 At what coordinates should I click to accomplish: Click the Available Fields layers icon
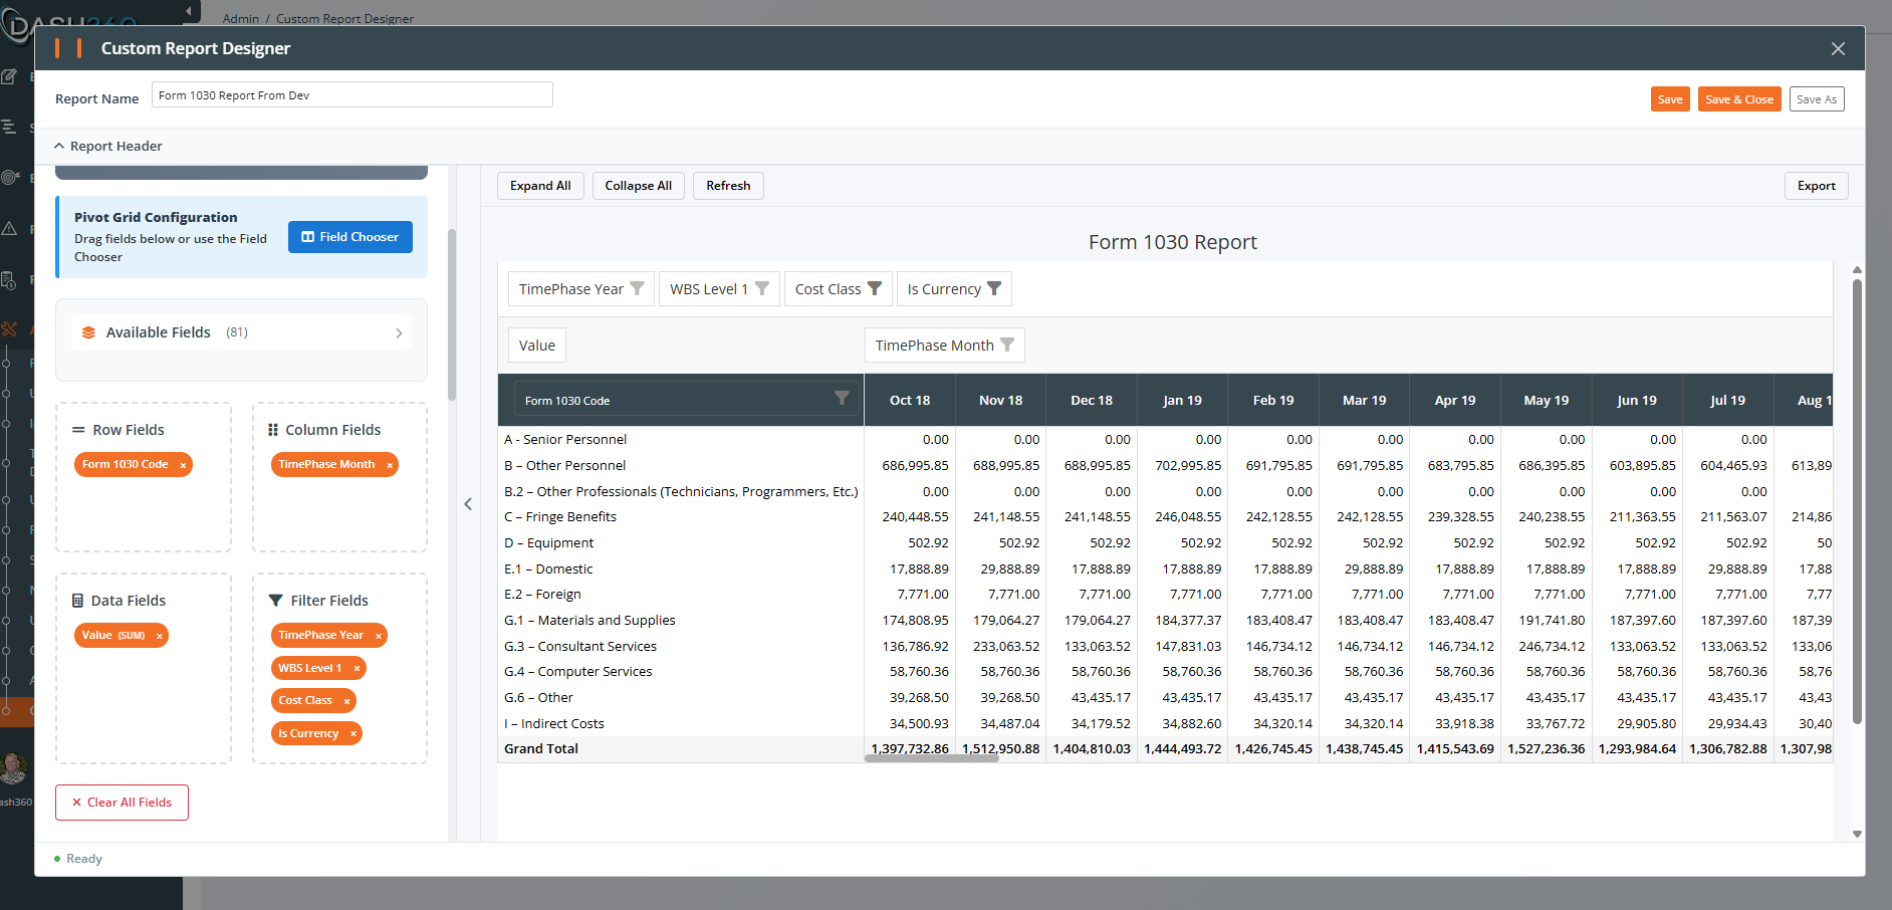[89, 333]
